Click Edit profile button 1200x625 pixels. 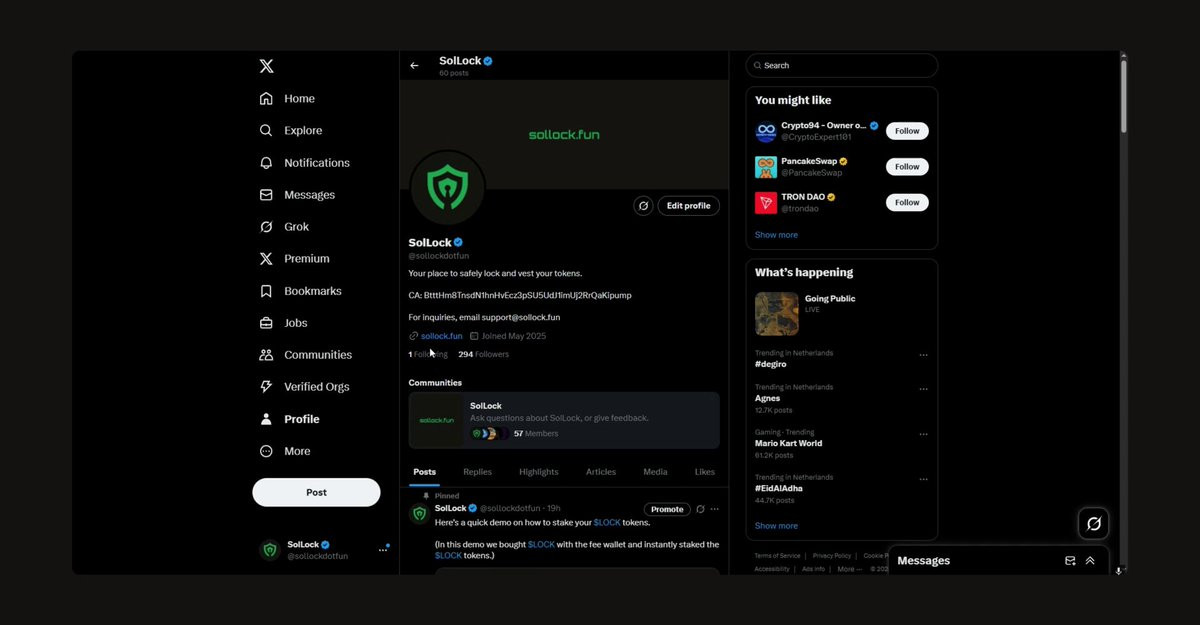[x=688, y=206]
